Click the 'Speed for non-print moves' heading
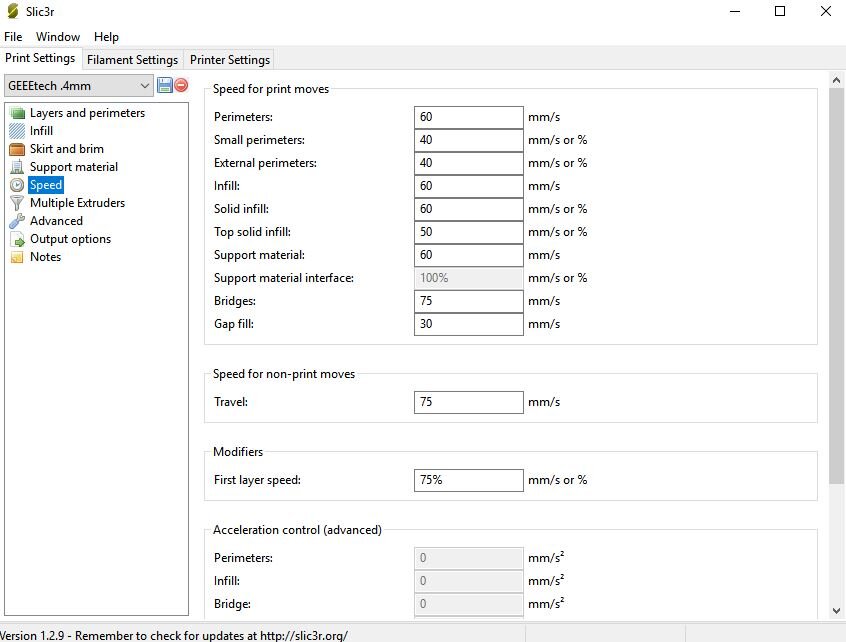The height and width of the screenshot is (642, 846). click(x=284, y=374)
